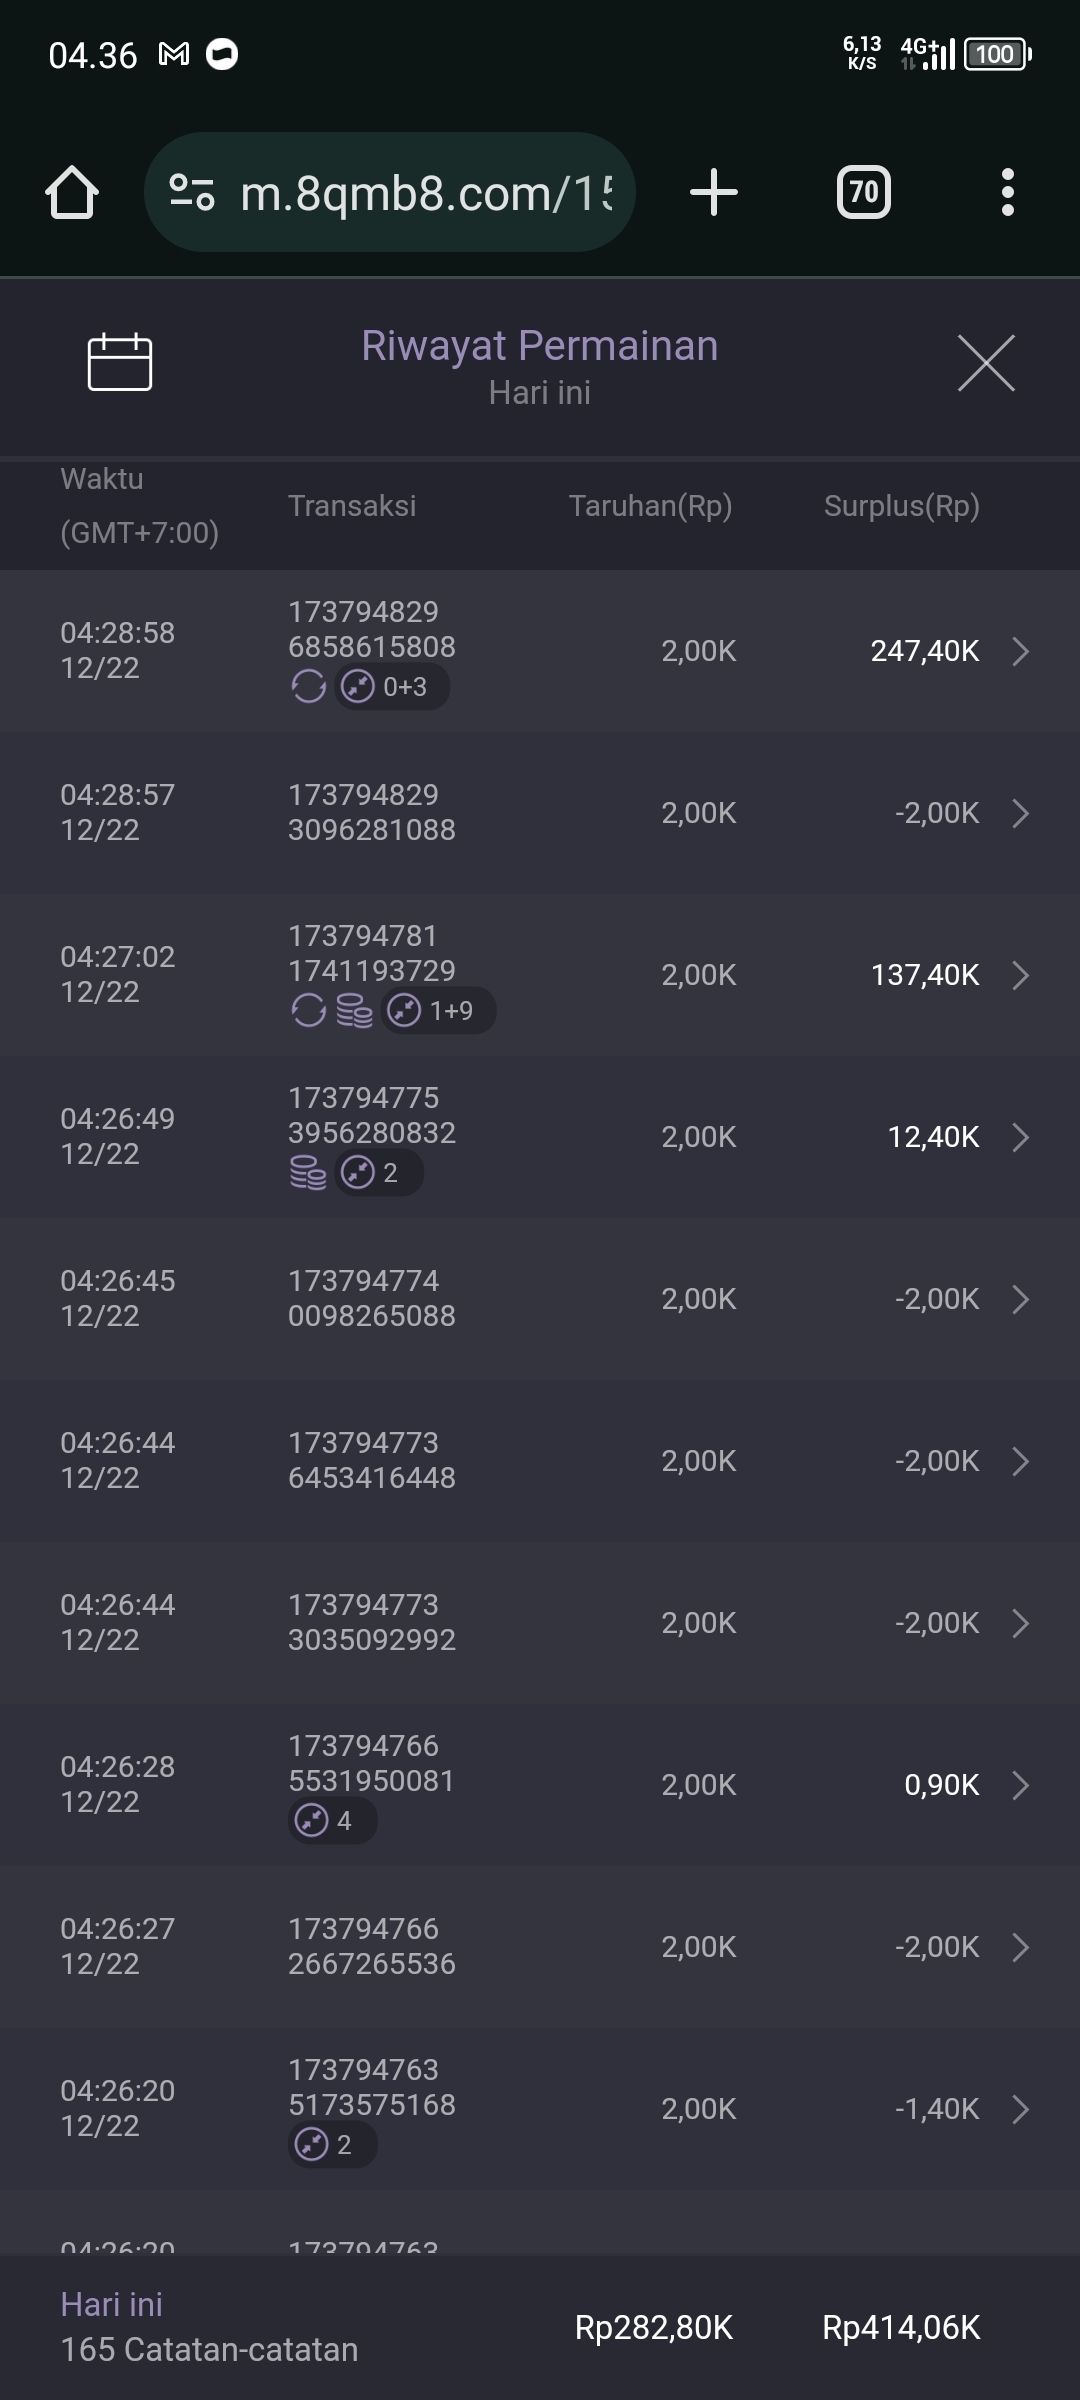Expand details for the 137,40K surplus row
Image resolution: width=1080 pixels, height=2400 pixels.
coord(1020,975)
